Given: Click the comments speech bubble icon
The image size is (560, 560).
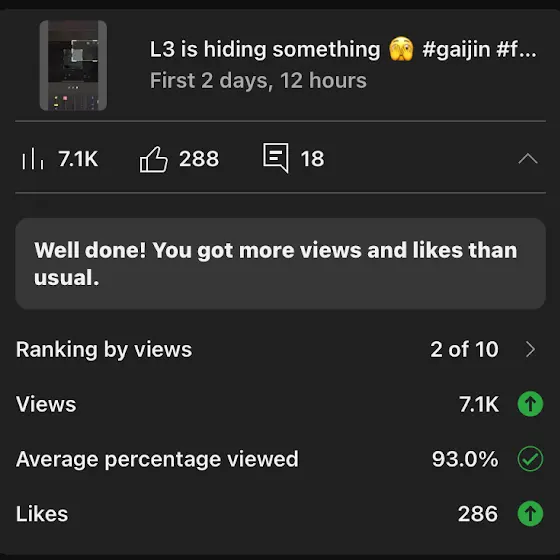Looking at the screenshot, I should click(x=276, y=158).
